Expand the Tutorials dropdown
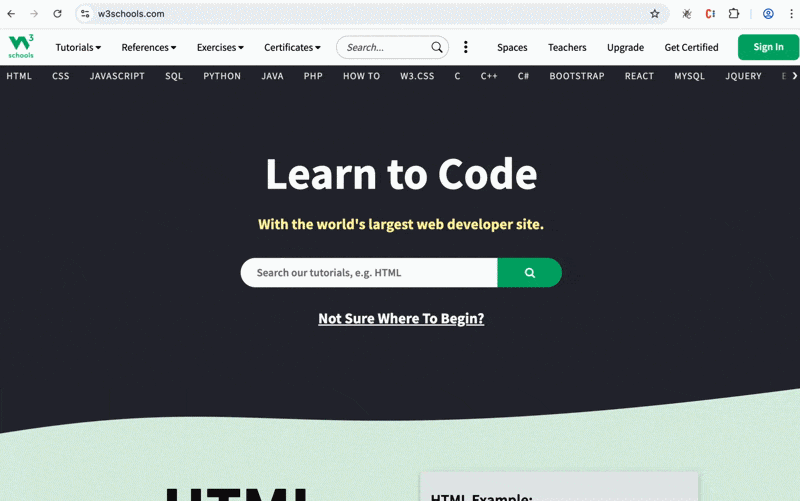The image size is (800, 501). (x=78, y=47)
